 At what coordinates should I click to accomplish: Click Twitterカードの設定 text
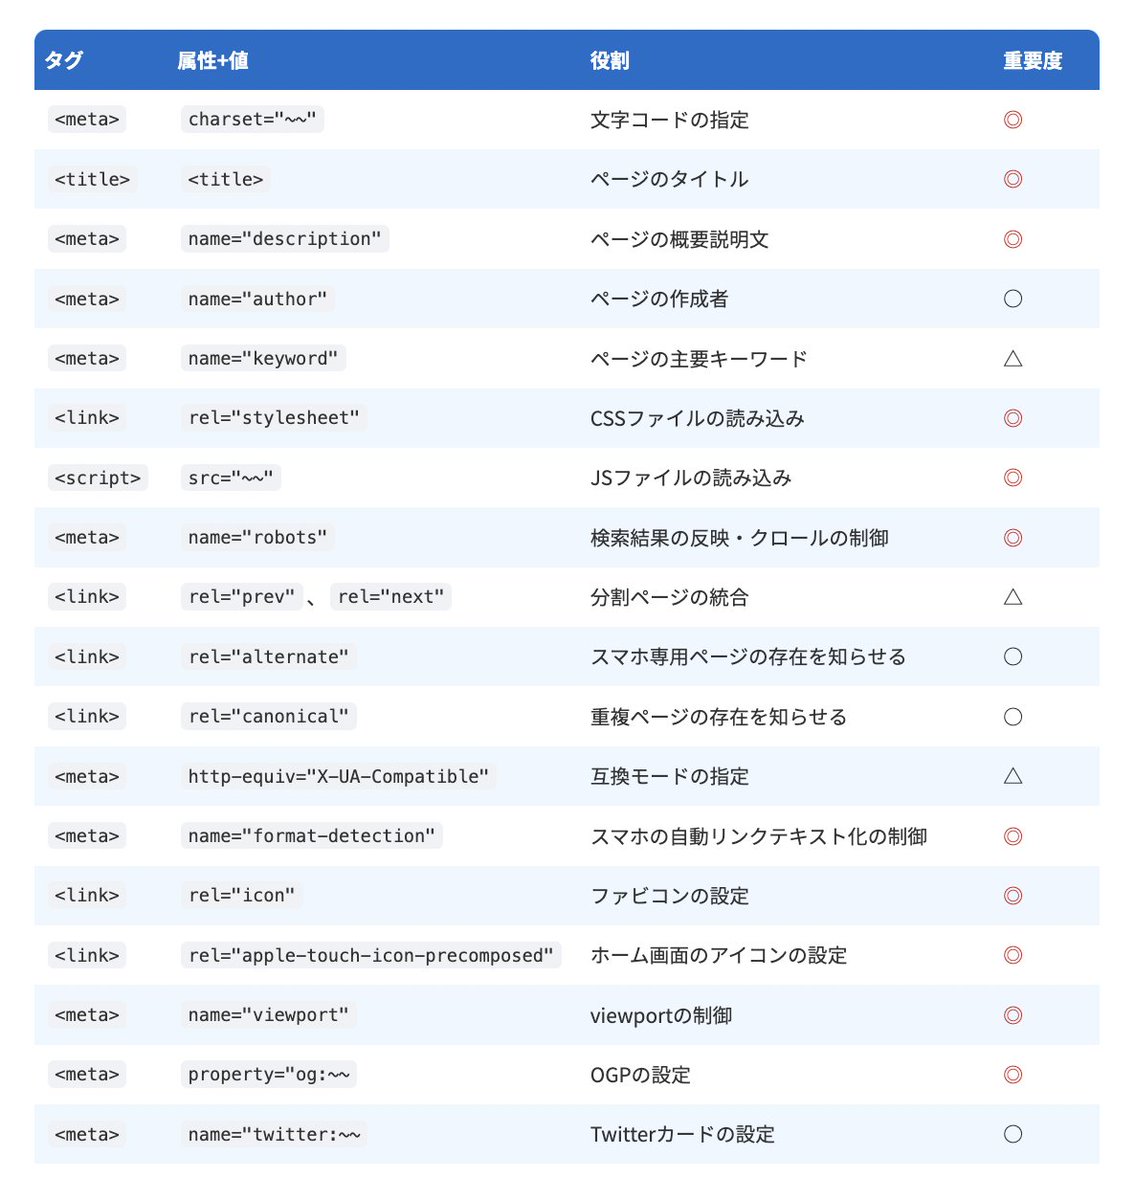coord(682,1134)
